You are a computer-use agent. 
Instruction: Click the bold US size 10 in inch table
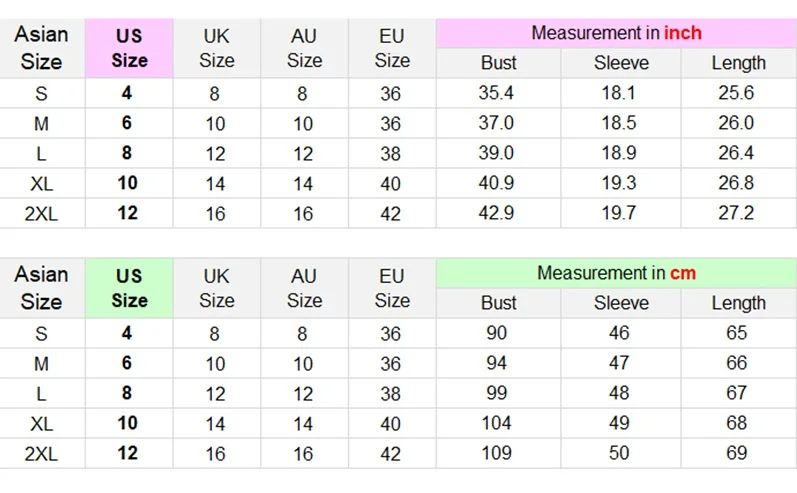pos(129,183)
